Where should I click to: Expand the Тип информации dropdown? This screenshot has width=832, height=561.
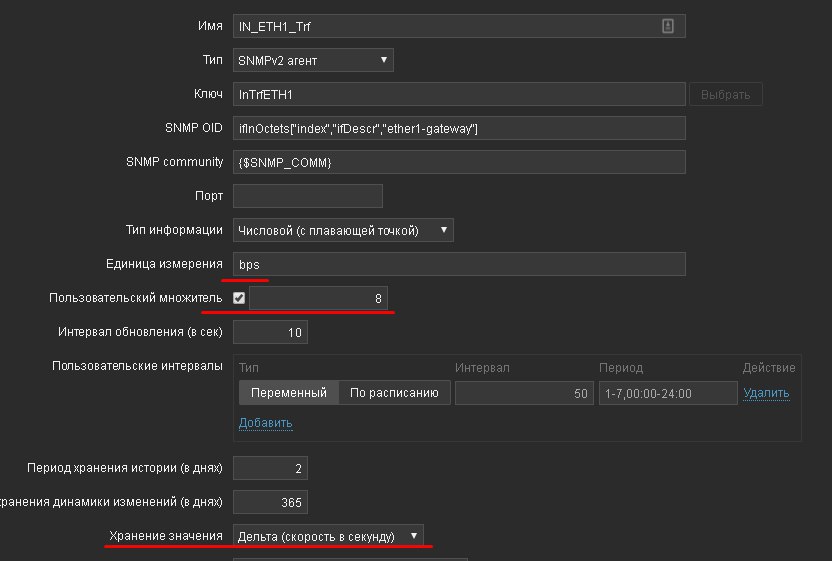(x=343, y=230)
